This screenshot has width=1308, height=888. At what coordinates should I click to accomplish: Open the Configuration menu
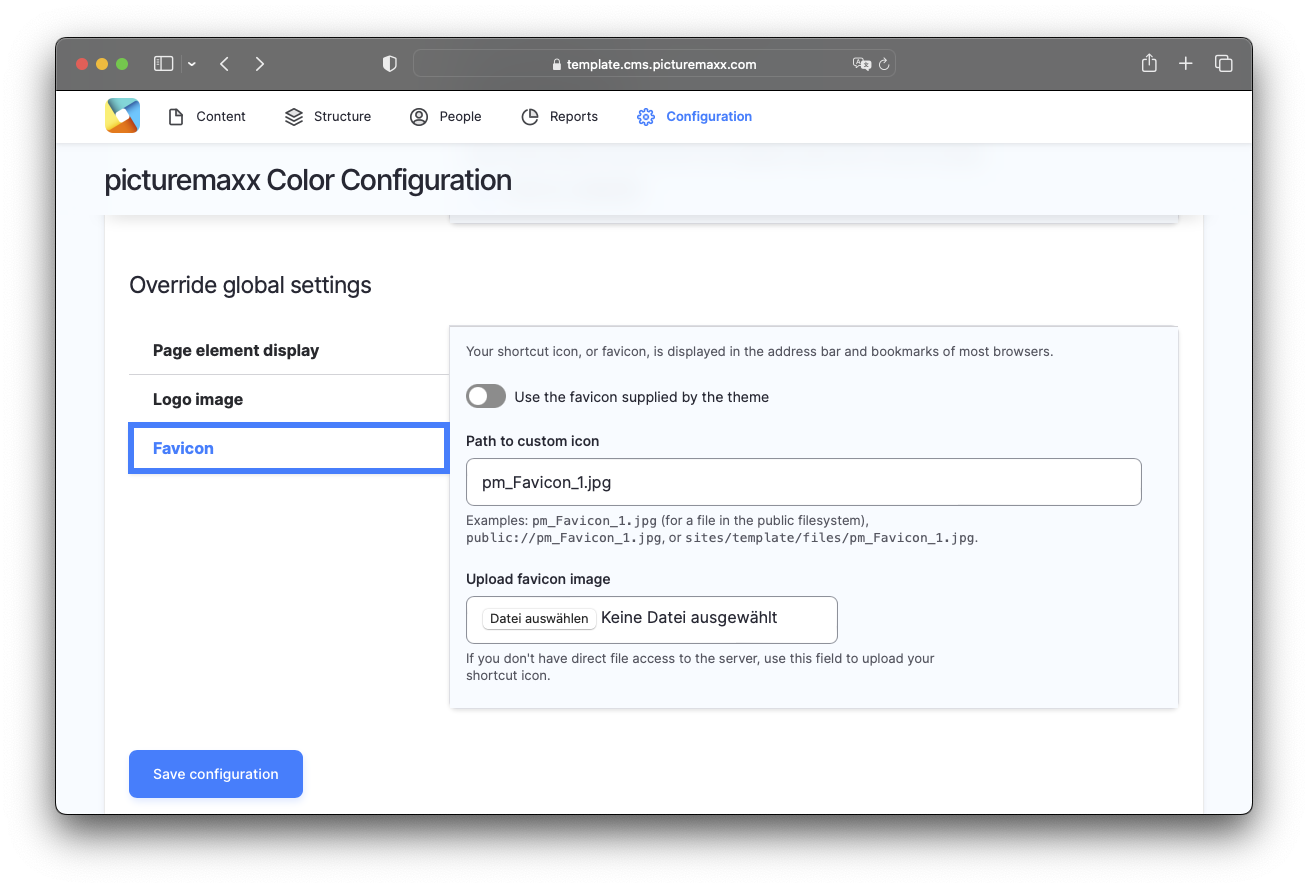click(695, 117)
